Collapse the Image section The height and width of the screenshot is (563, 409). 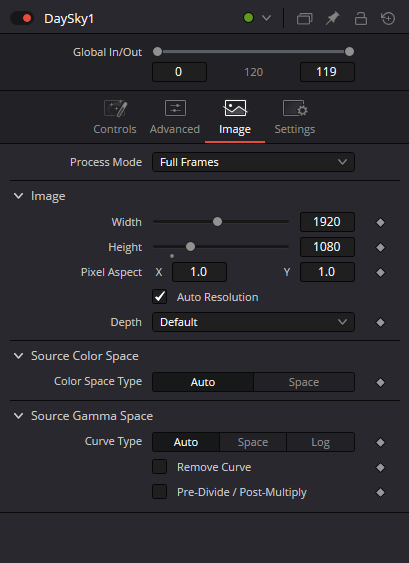click(18, 196)
